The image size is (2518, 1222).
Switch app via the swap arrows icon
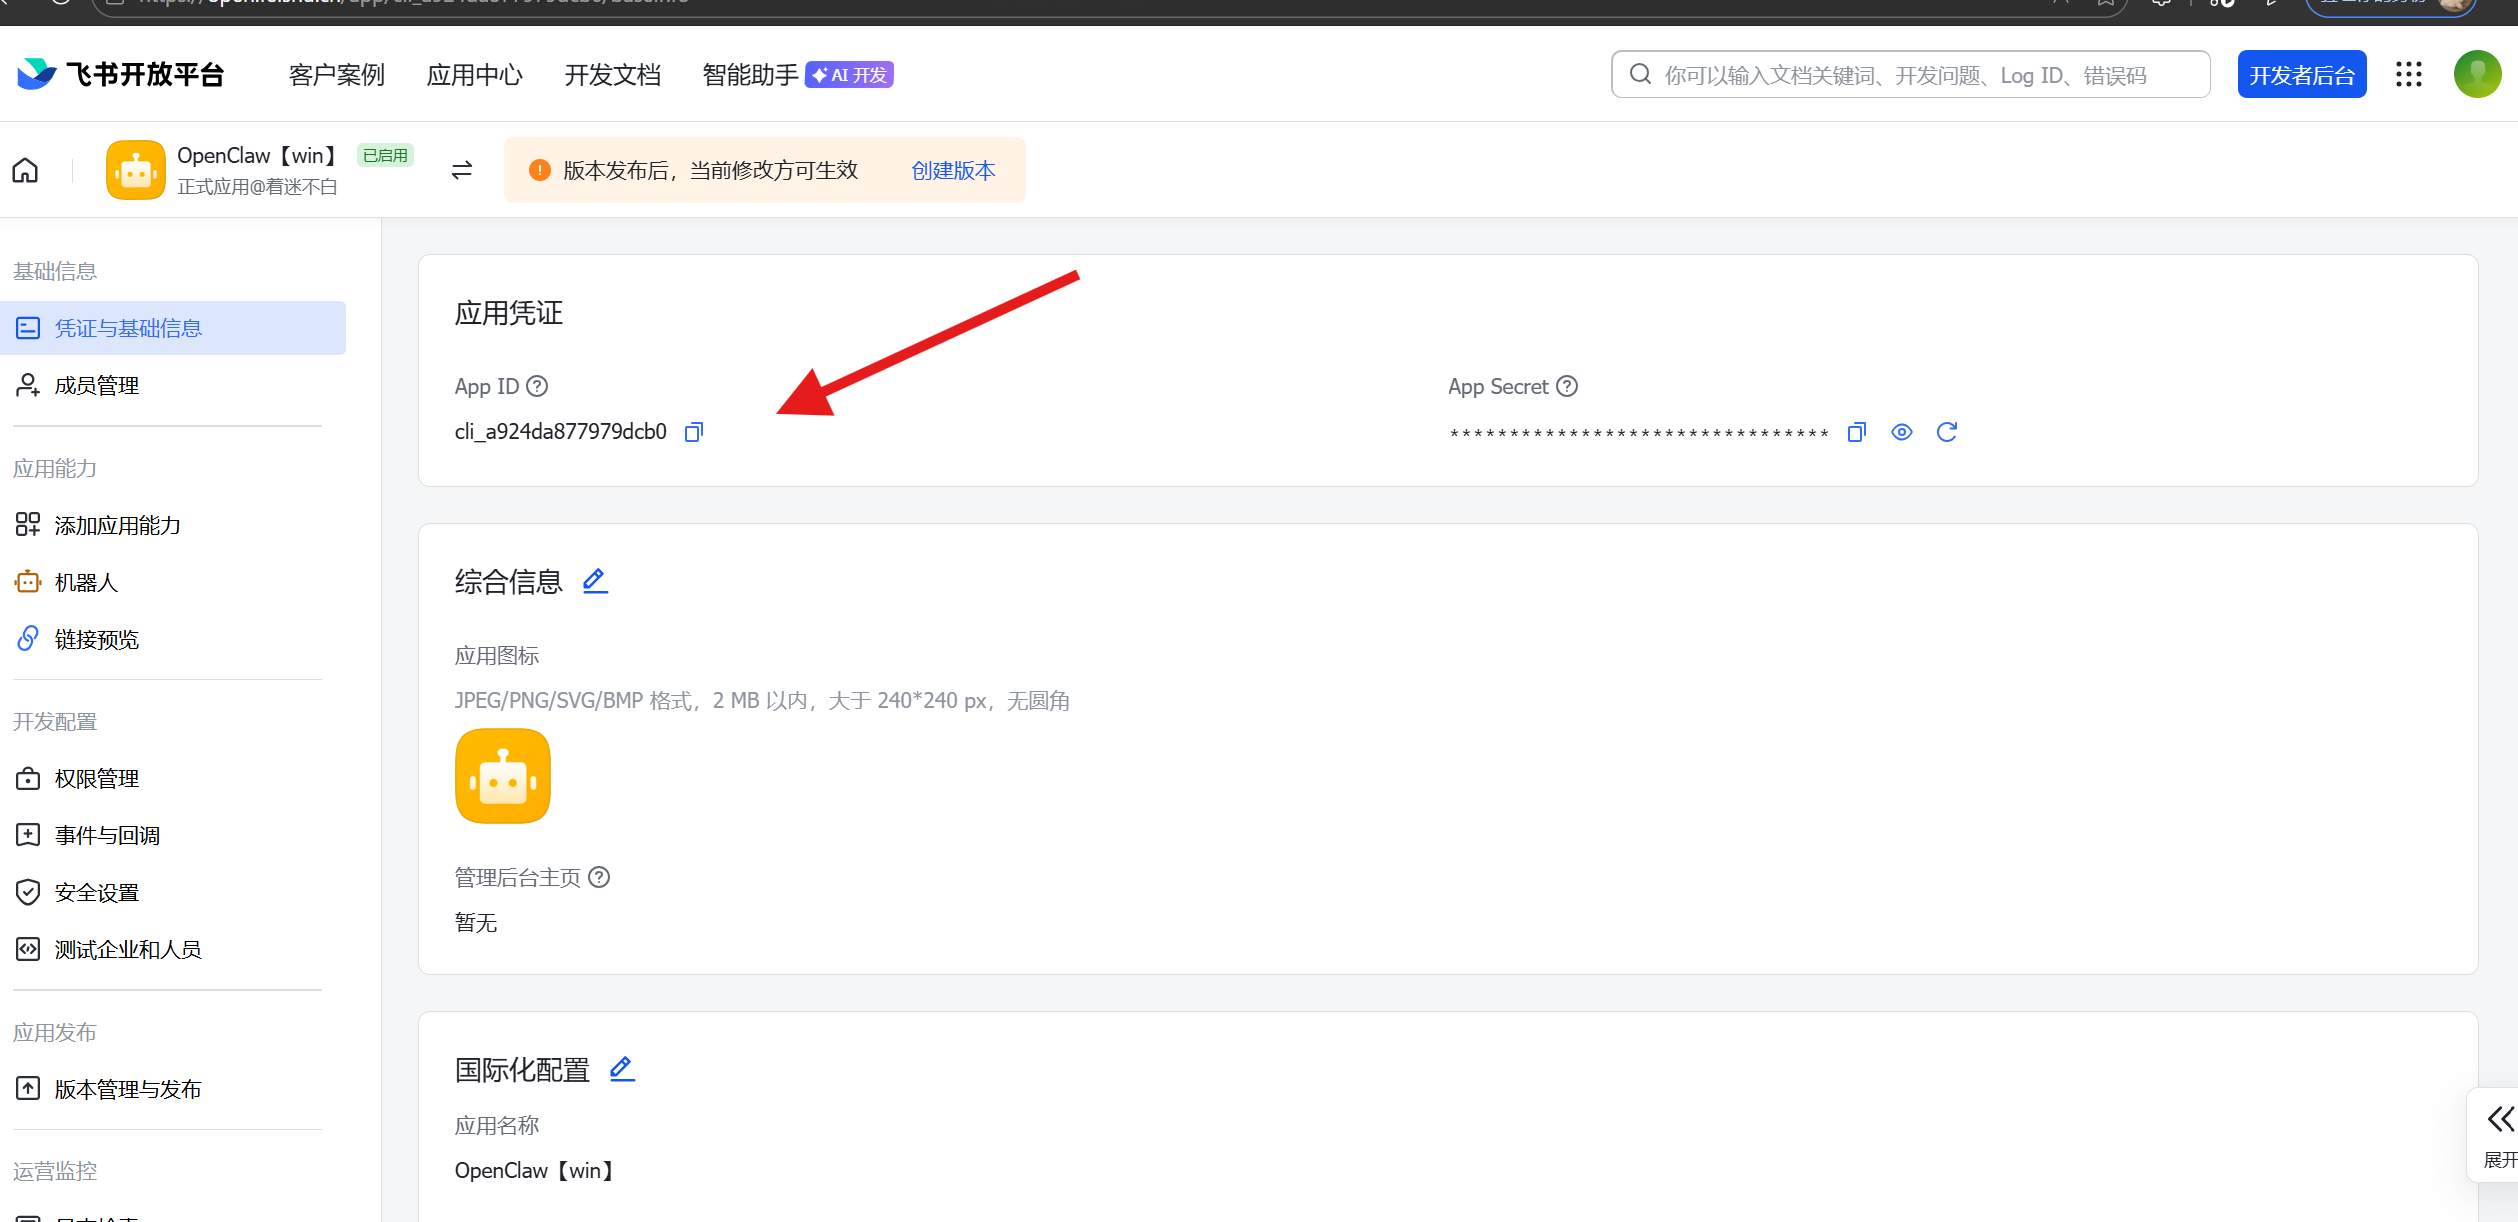tap(461, 171)
